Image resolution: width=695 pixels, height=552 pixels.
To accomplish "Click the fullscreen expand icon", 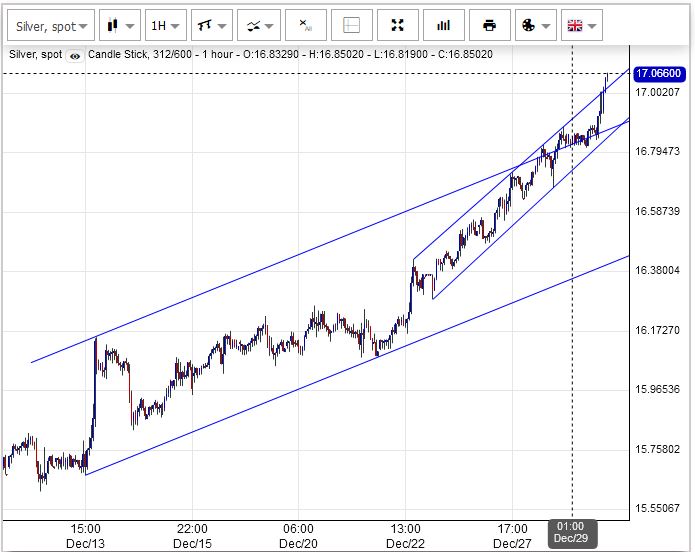I will pos(398,26).
